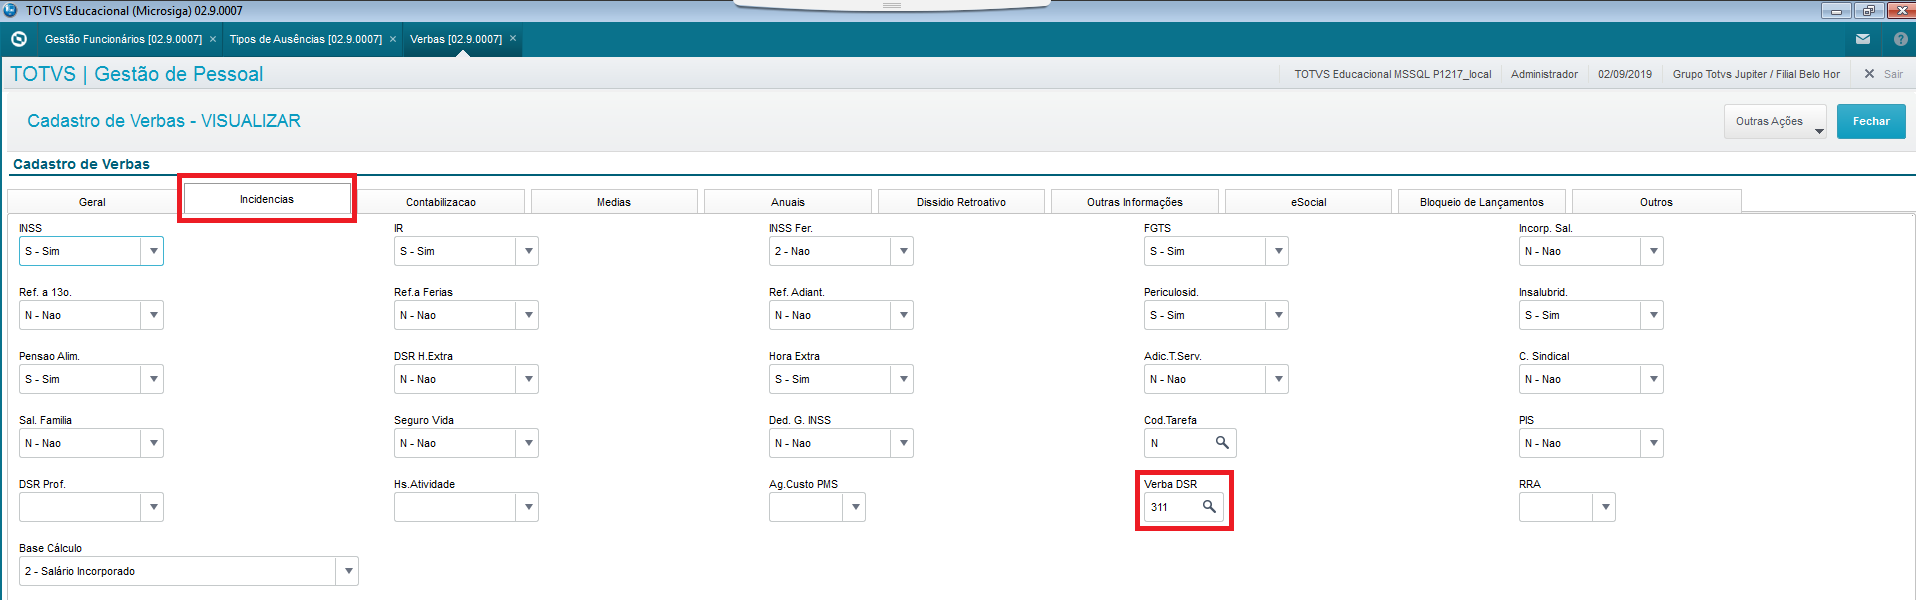
Task: Select the Verbas module tab
Action: pos(456,39)
